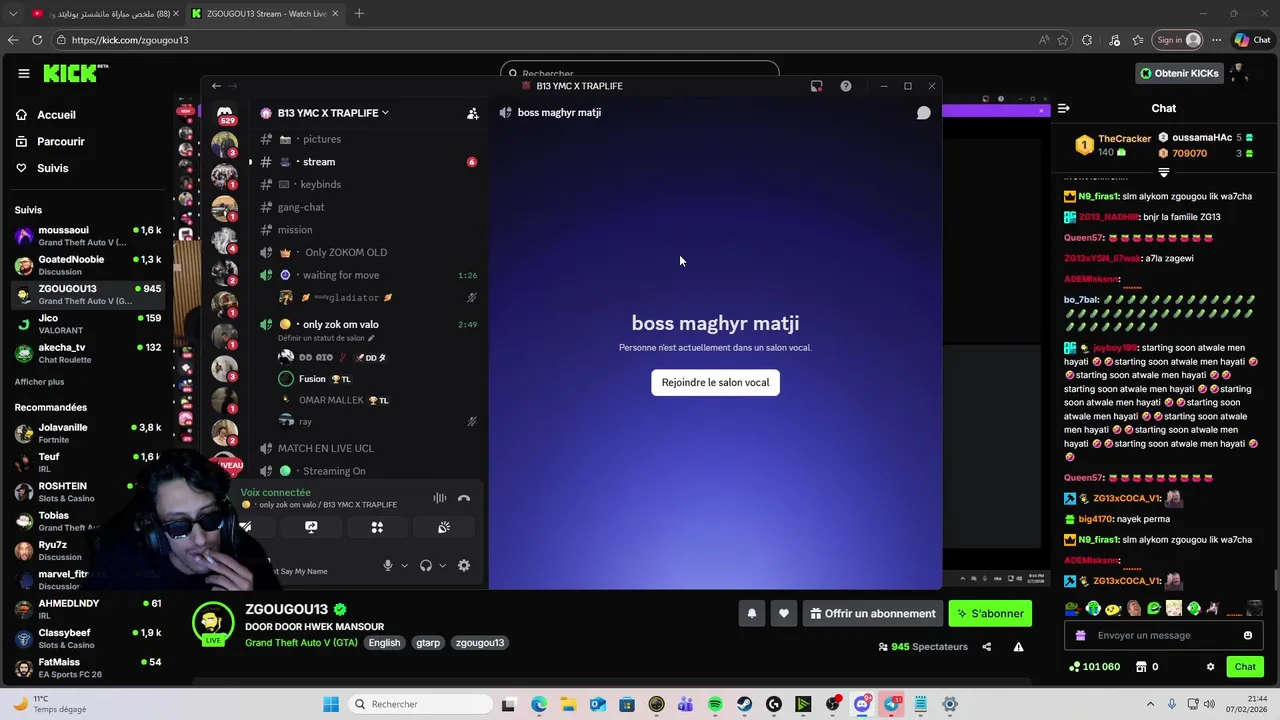
Task: Go back with the Discord back arrow
Action: pos(216,86)
